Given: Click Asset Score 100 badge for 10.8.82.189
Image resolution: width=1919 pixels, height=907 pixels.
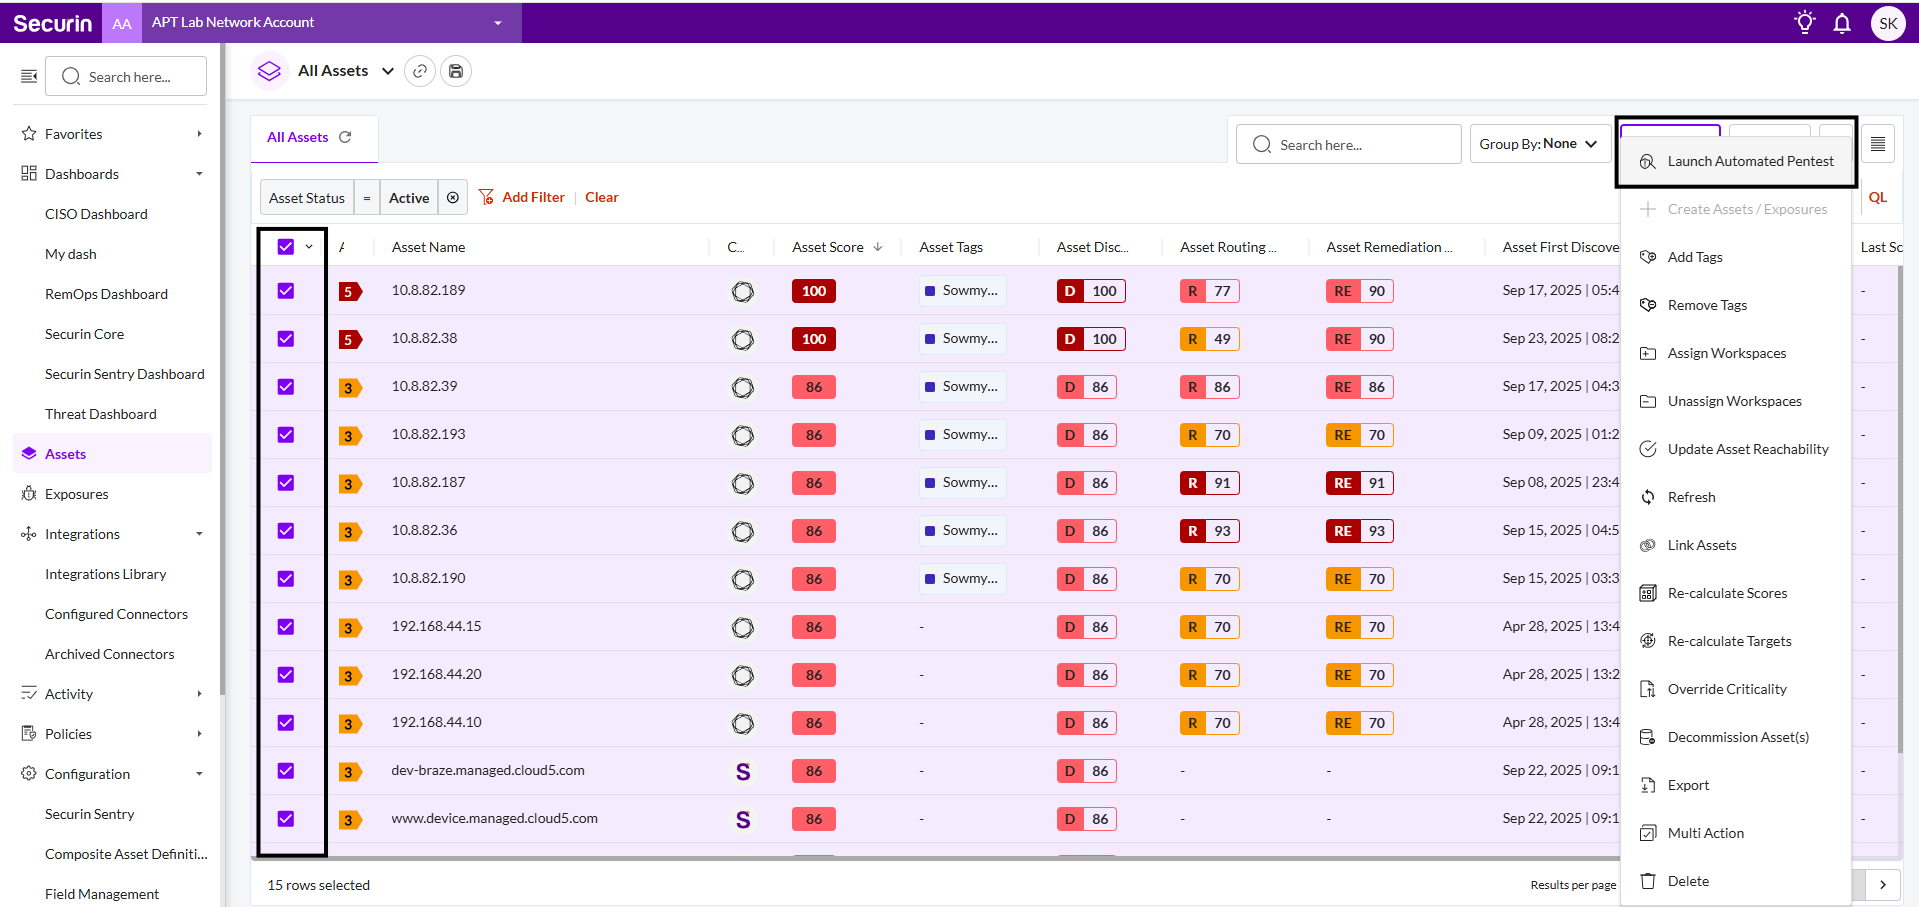Looking at the screenshot, I should [x=814, y=291].
